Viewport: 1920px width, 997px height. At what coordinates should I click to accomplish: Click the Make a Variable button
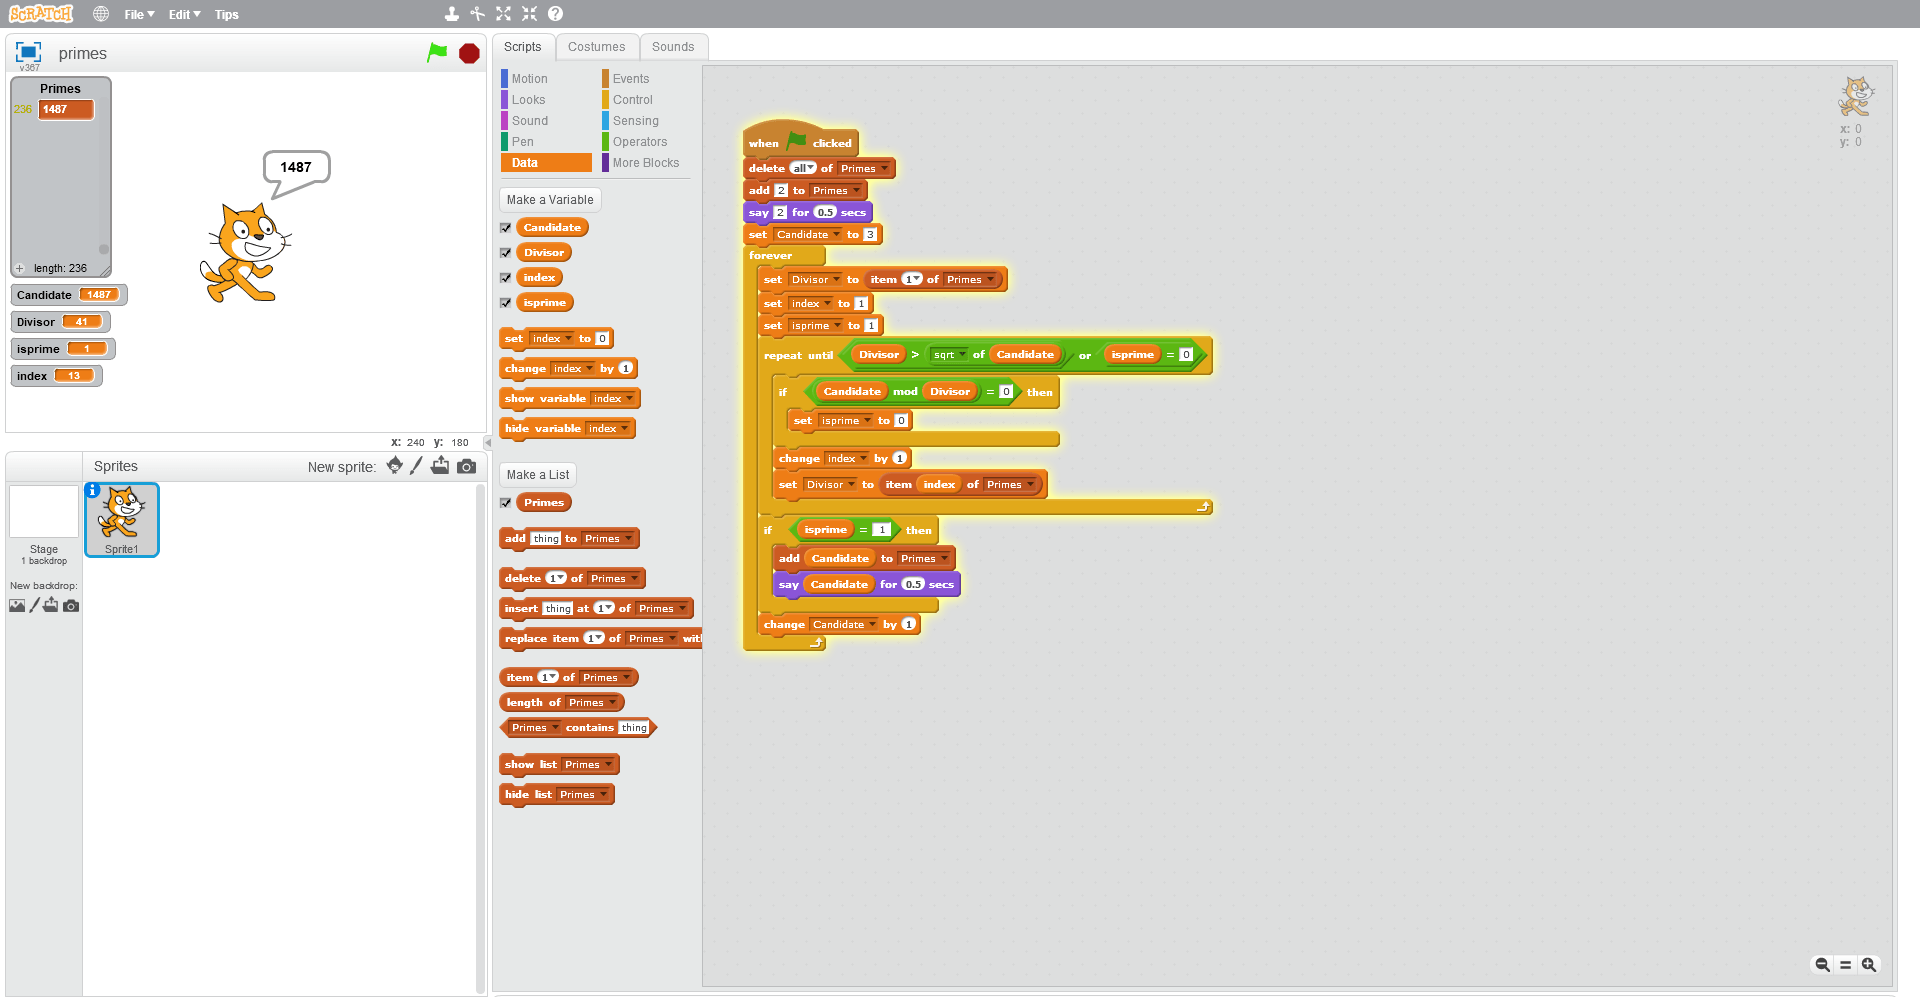[549, 199]
